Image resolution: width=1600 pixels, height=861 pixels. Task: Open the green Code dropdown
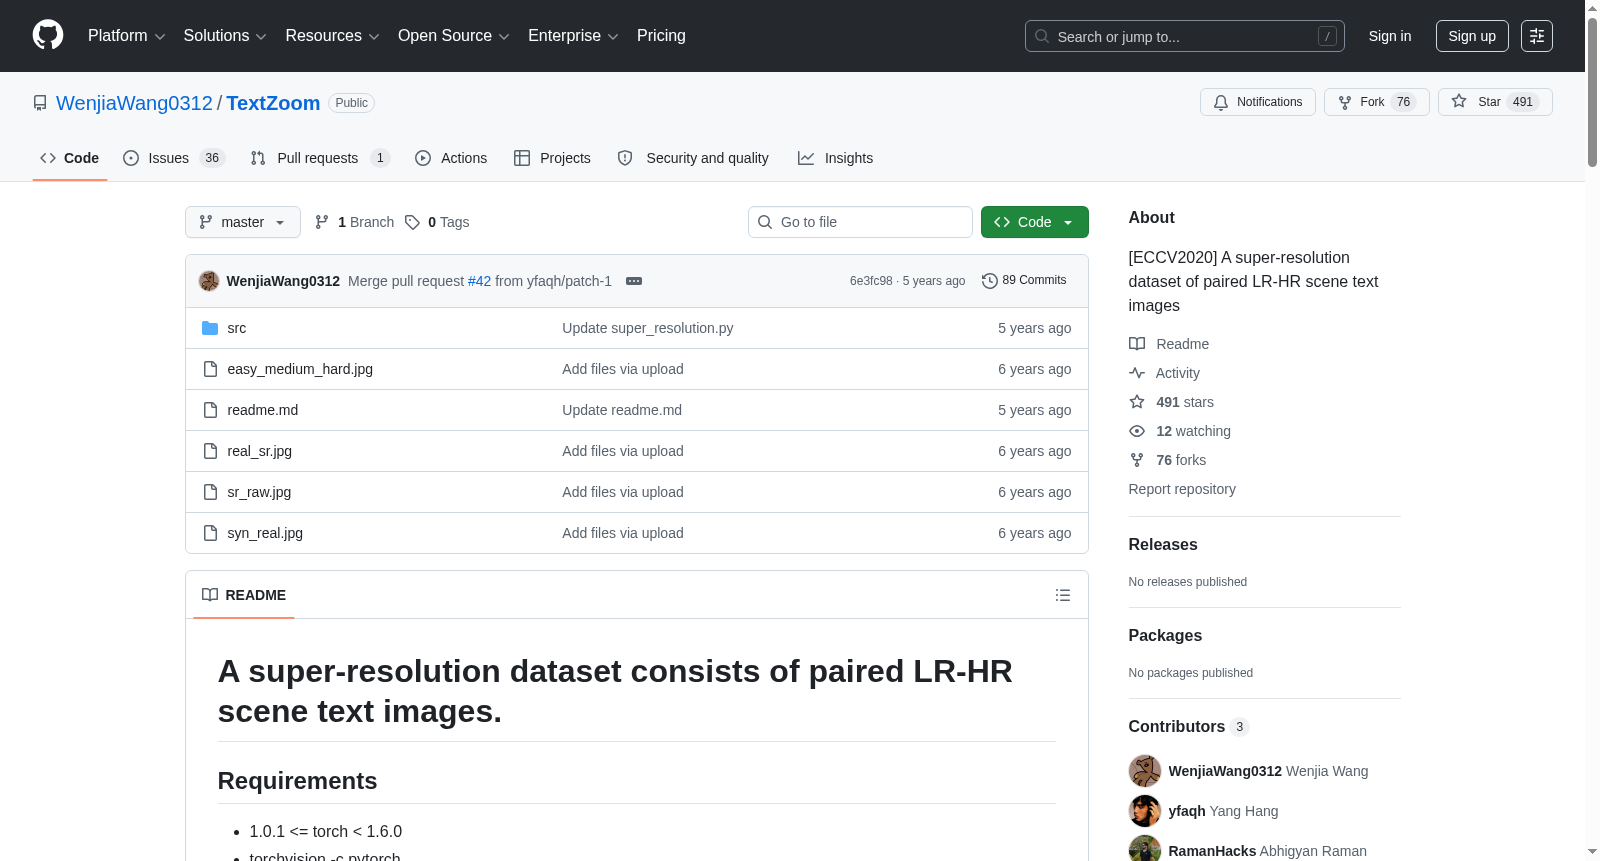click(x=1035, y=222)
